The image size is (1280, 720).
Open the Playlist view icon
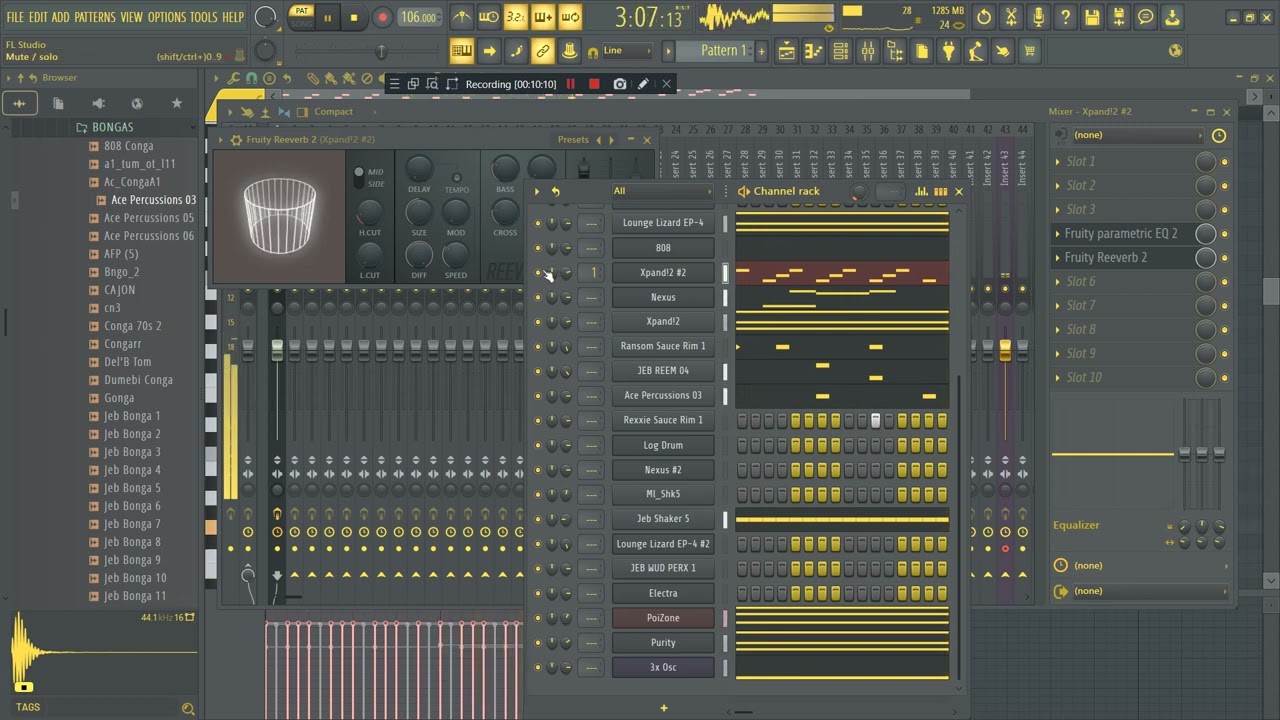(787, 51)
